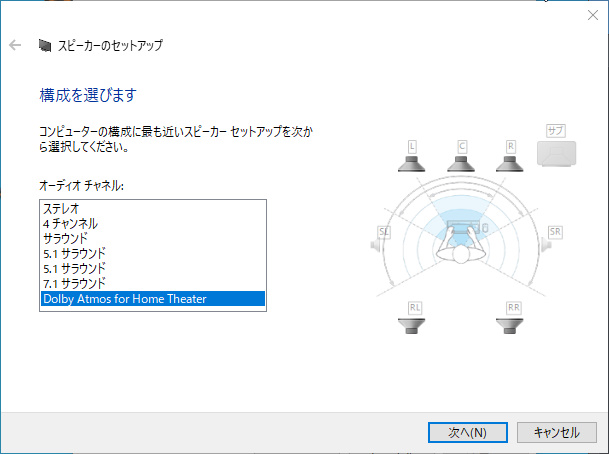Click the speaker icon beside スピーカーのセットアップ title
The height and width of the screenshot is (454, 609).
[44, 45]
